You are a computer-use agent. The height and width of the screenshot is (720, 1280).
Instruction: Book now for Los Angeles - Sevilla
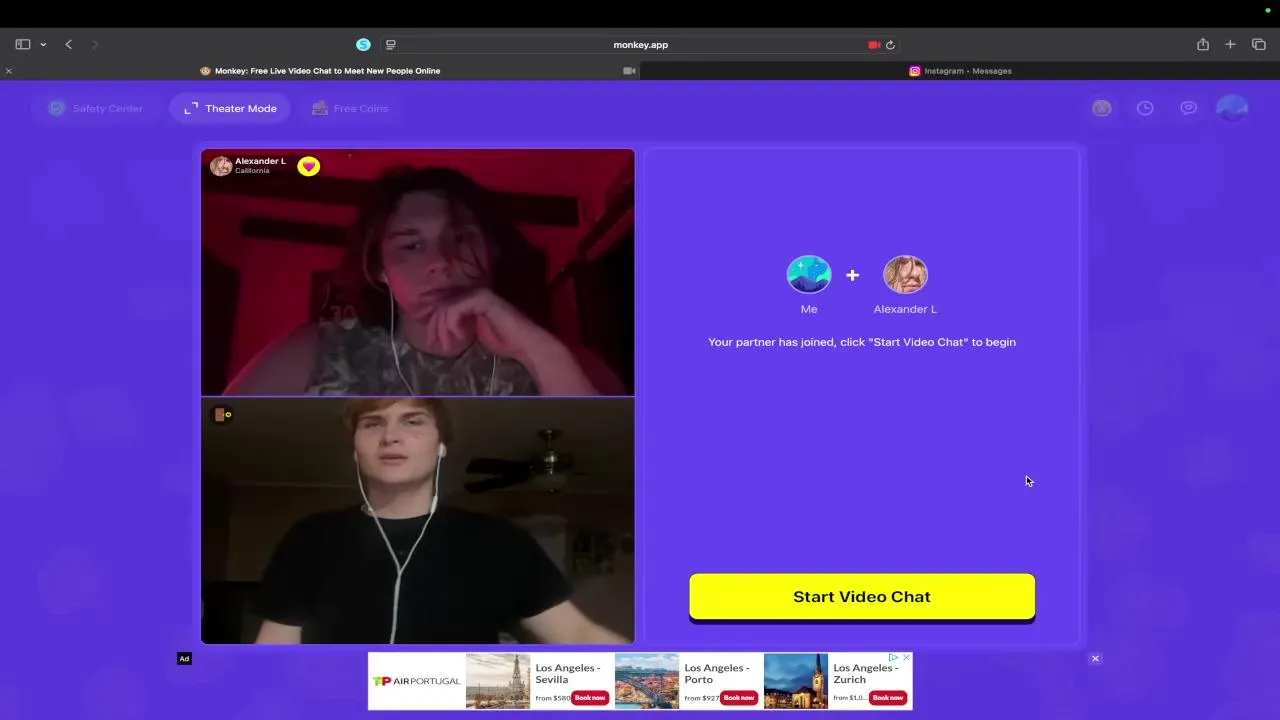coord(590,697)
